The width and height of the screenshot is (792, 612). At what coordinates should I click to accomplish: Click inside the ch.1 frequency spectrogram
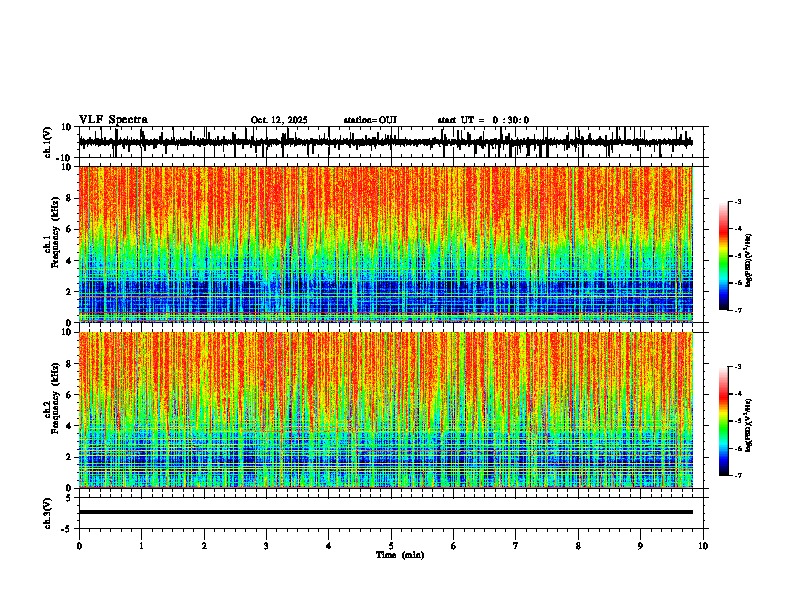[385, 244]
